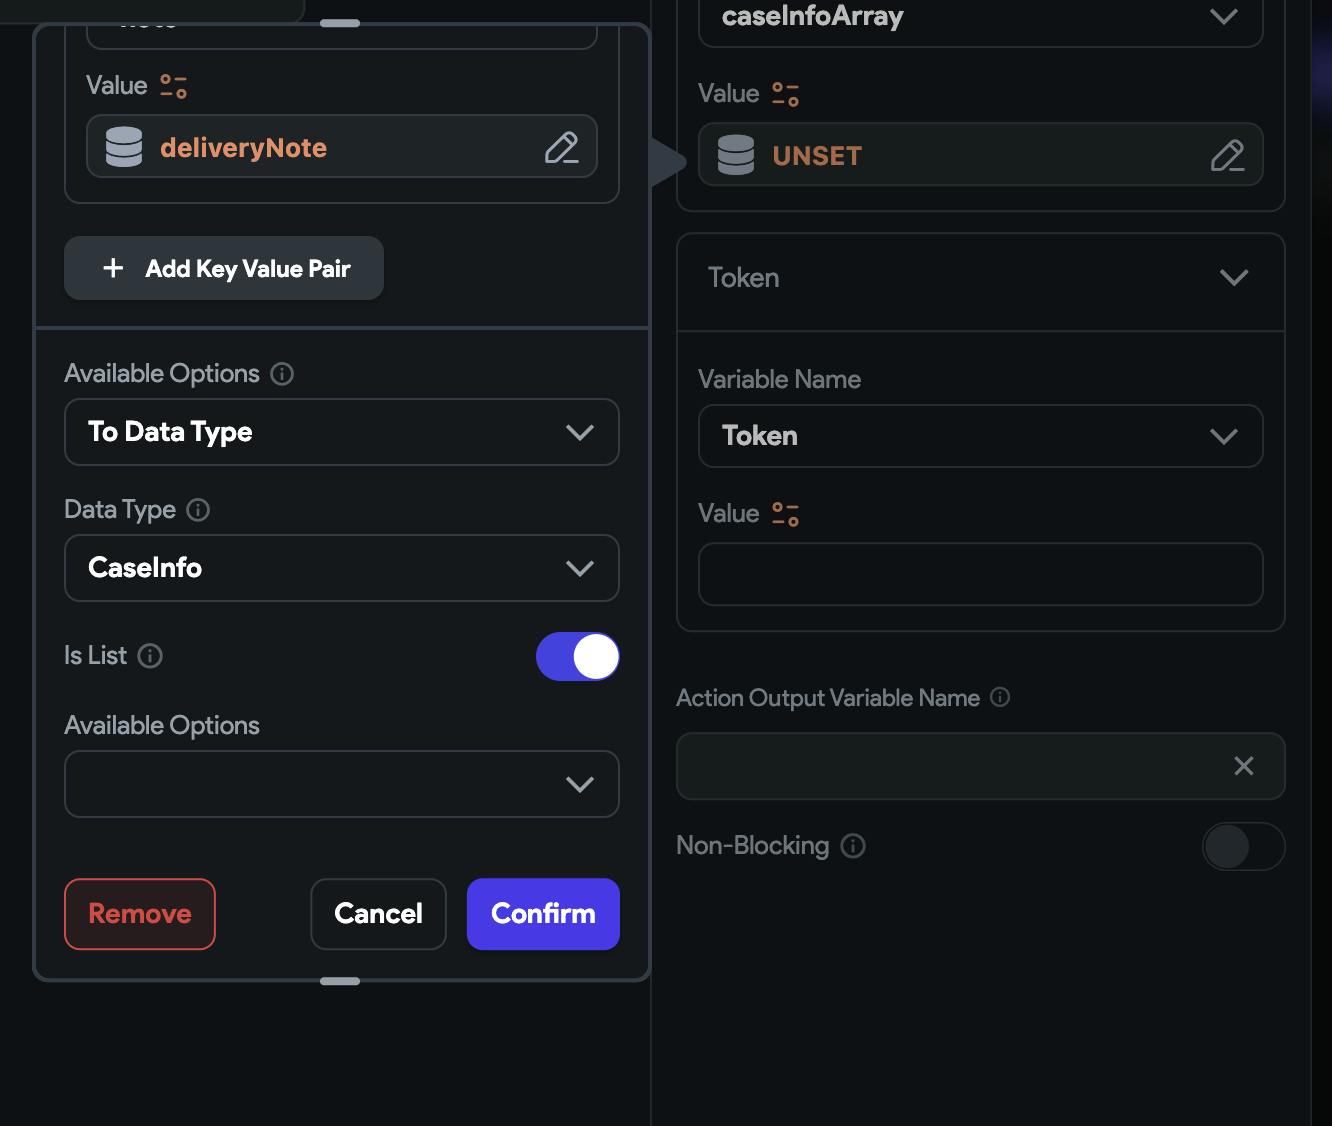Open the Token variable name dropdown
This screenshot has width=1332, height=1126.
tap(980, 436)
